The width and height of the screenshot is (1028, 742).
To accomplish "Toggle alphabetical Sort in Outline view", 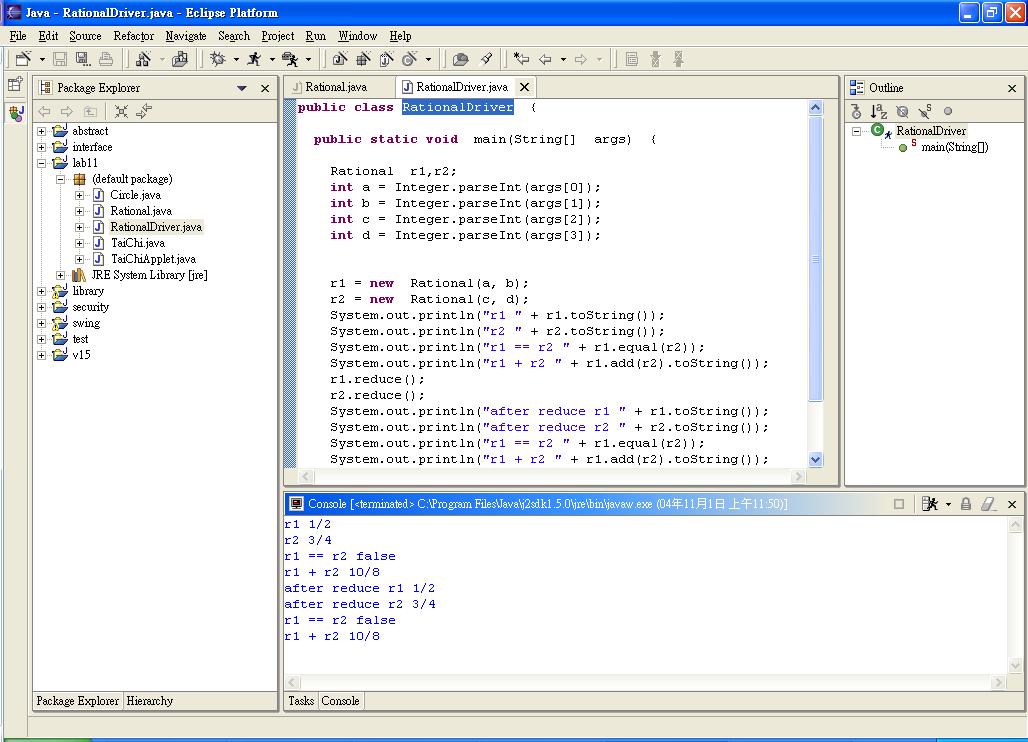I will pos(879,111).
